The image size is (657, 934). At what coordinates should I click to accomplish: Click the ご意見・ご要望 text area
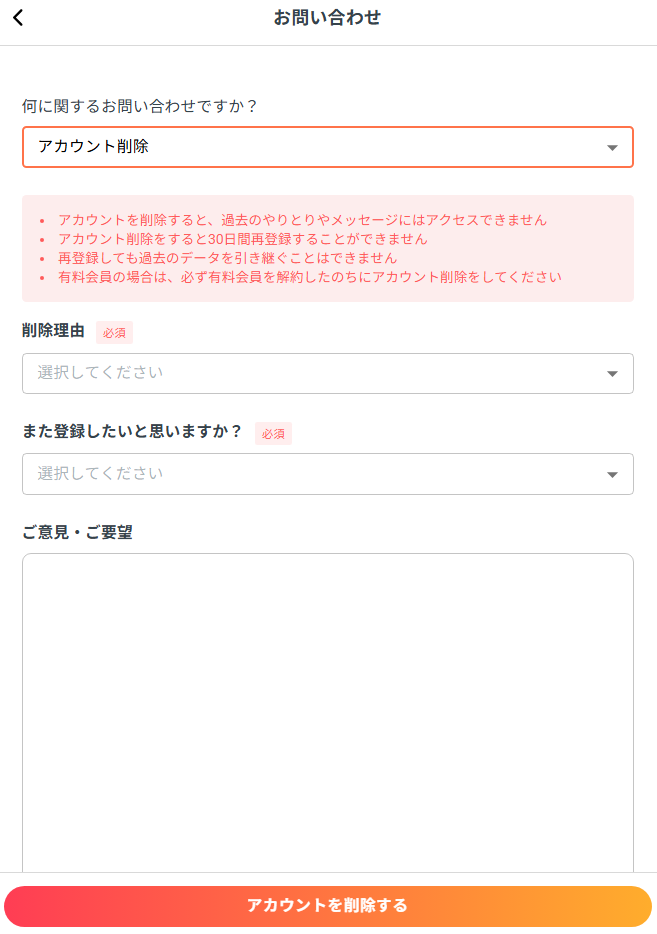328,710
